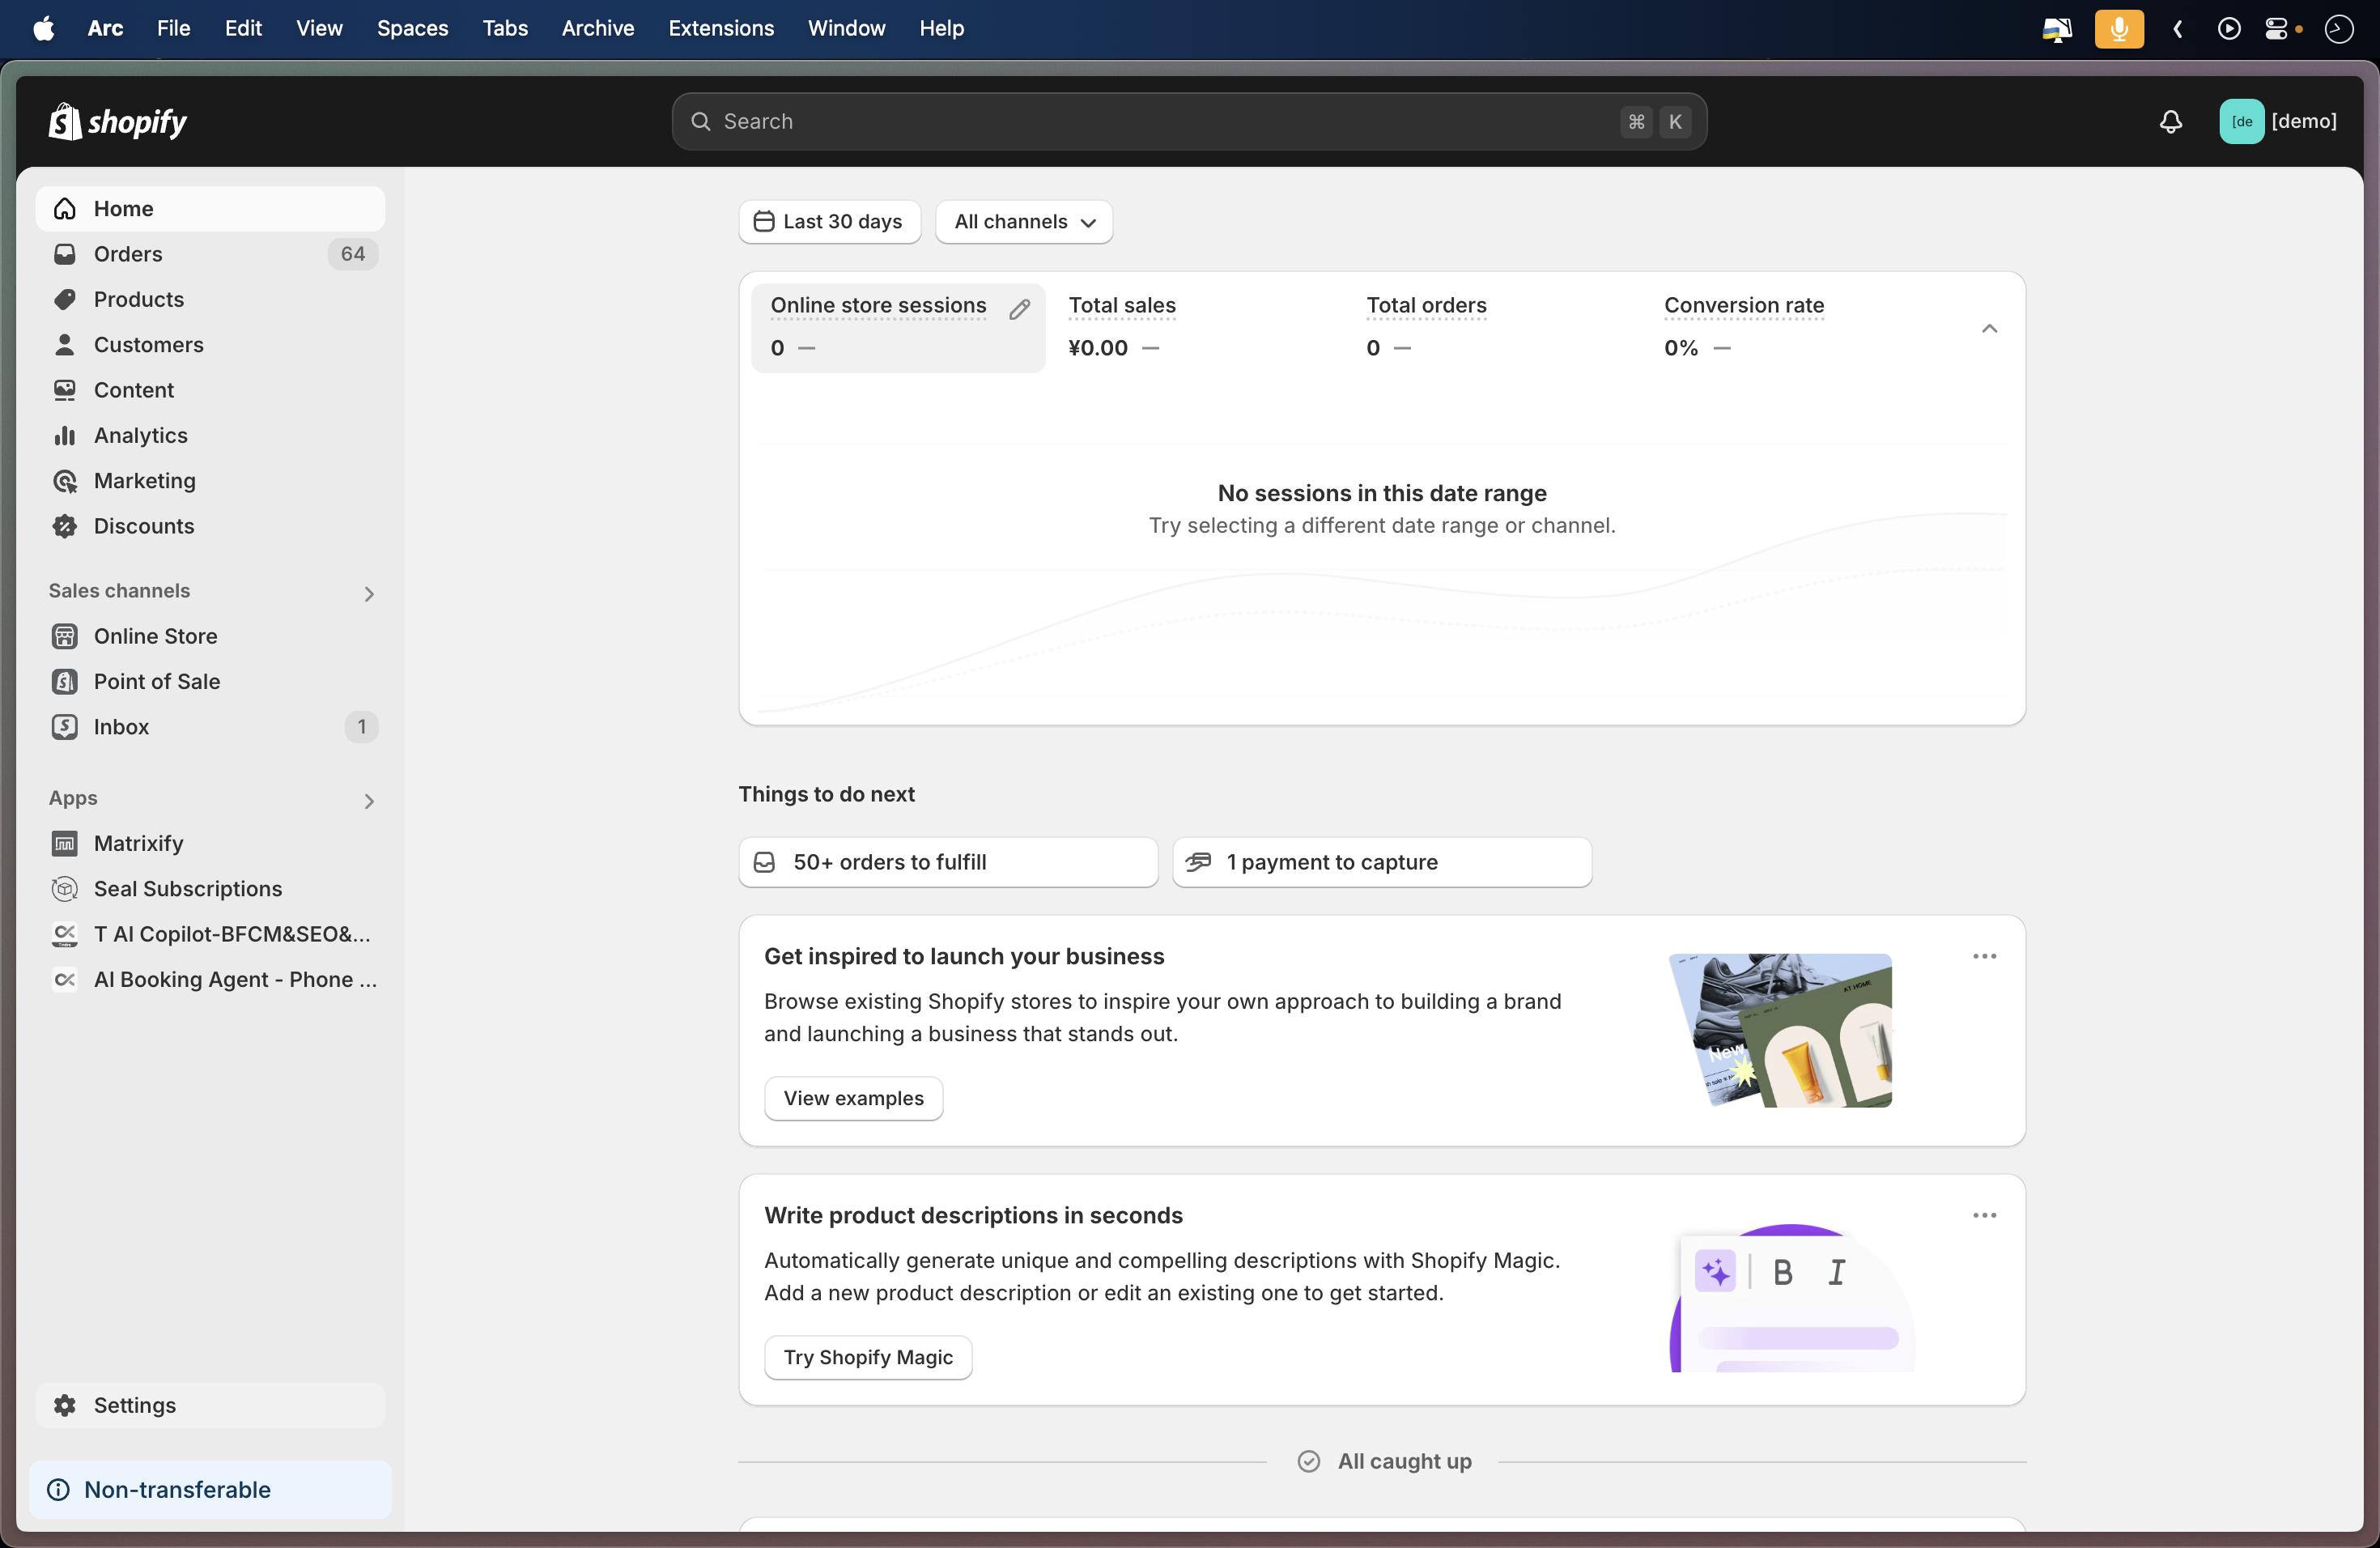
Task: Open Discounts in the left navigation
Action: tap(143, 526)
